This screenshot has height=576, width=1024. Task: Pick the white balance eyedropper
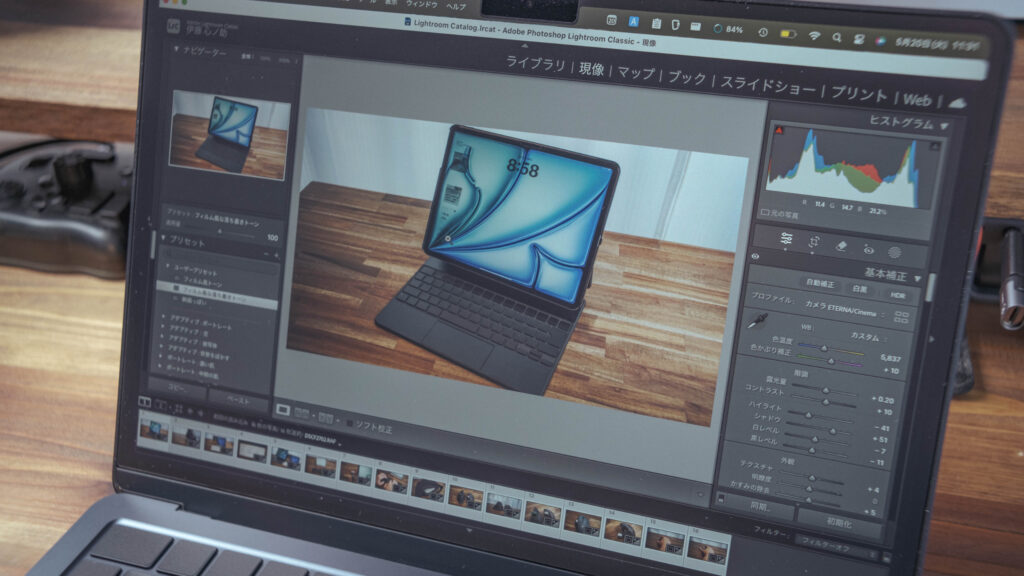coord(760,319)
